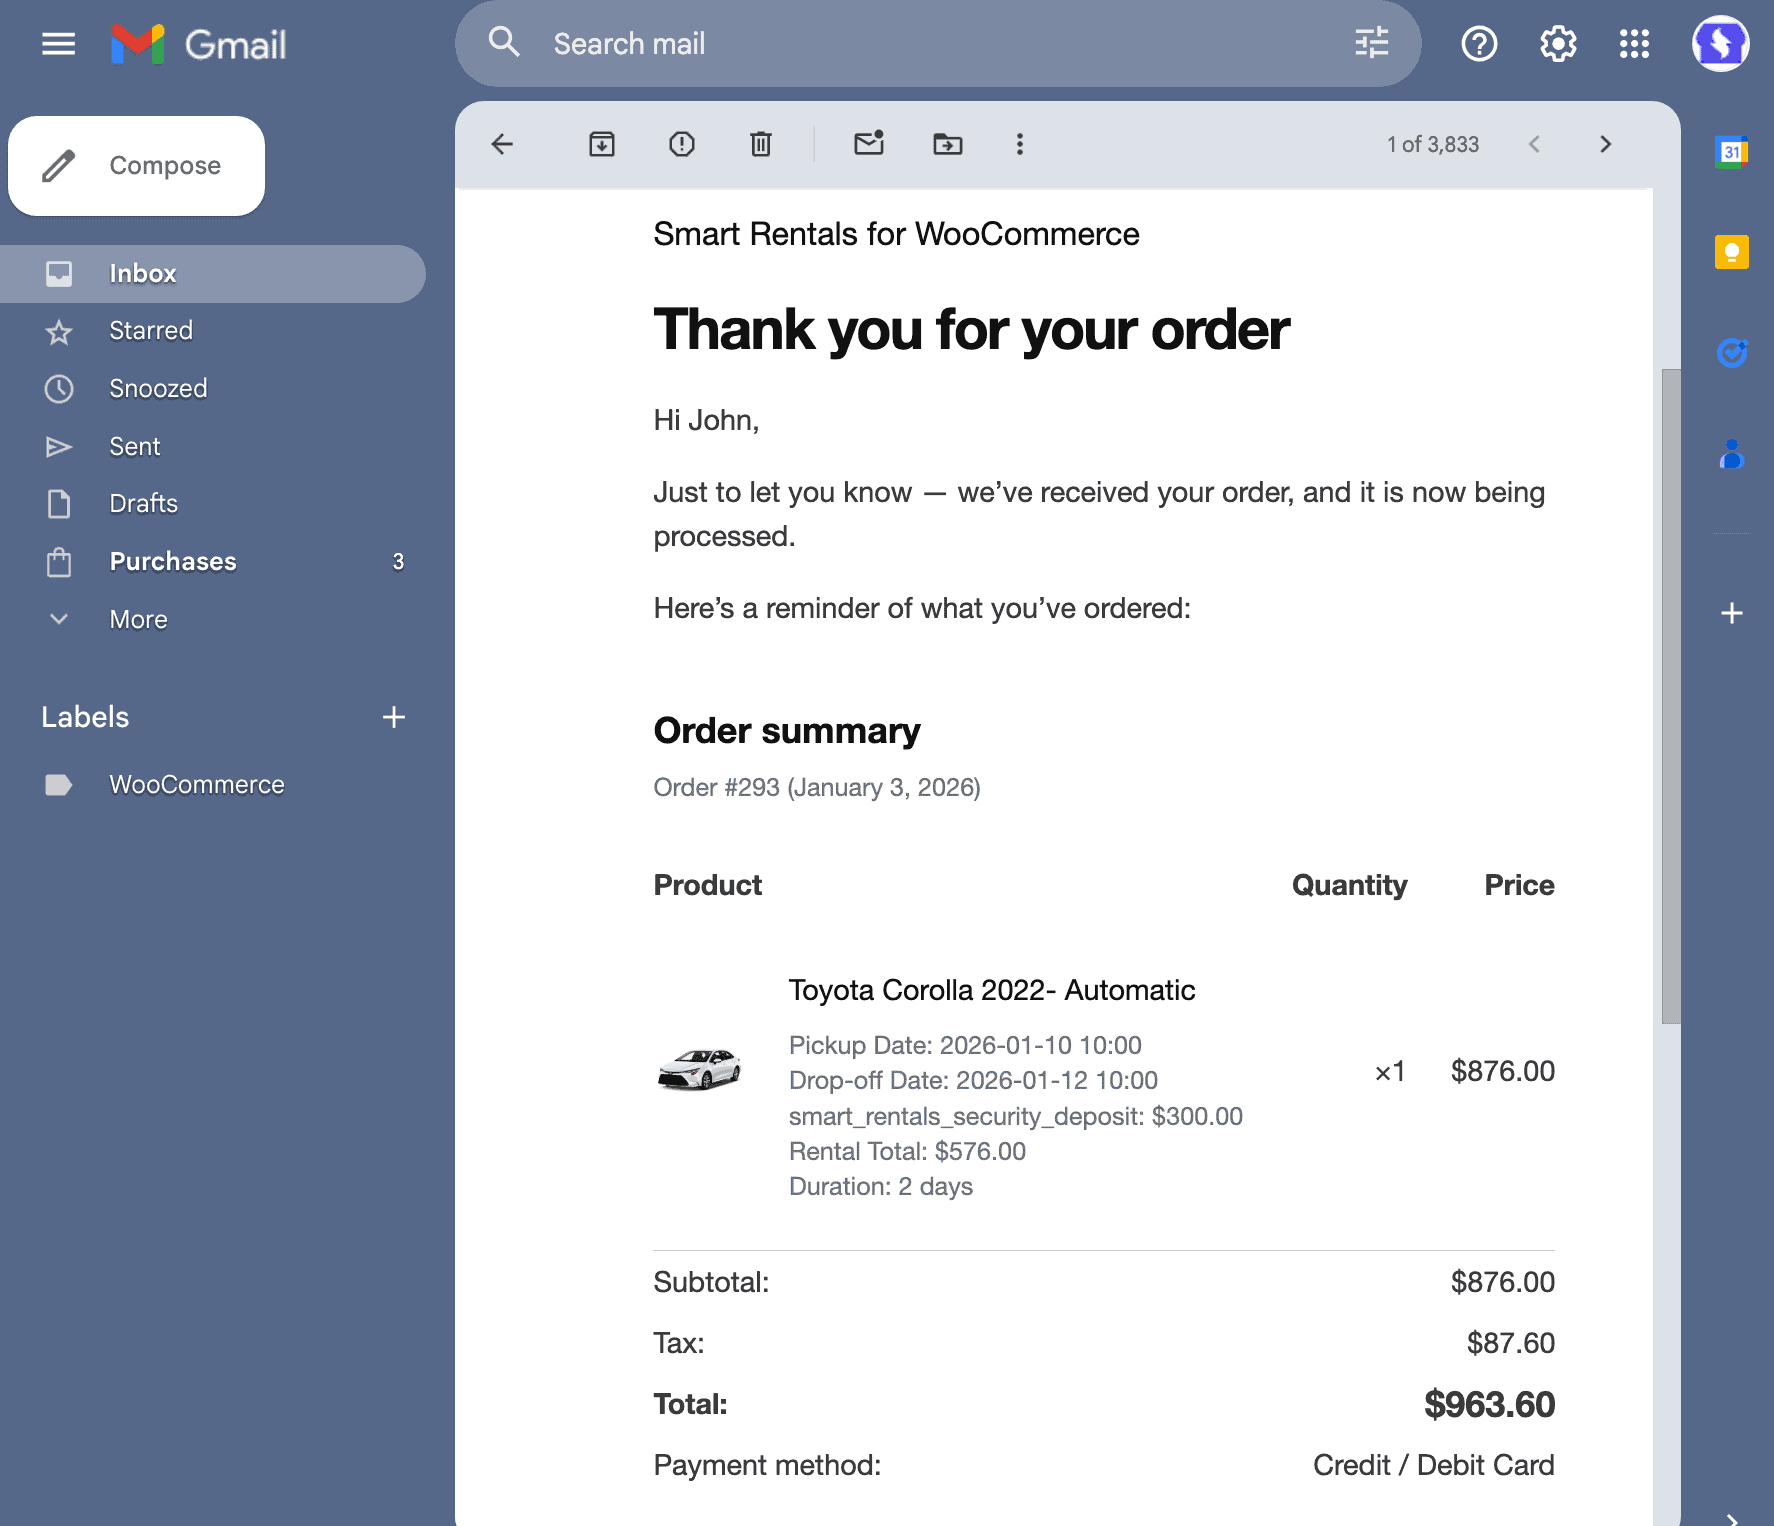1774x1526 pixels.
Task: Open advanced search options
Action: click(1371, 43)
